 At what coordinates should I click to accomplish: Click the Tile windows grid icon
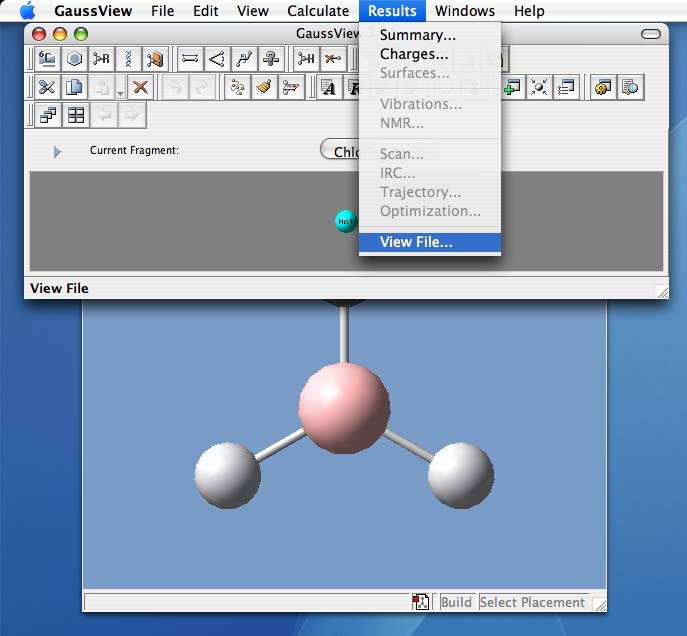coord(75,115)
